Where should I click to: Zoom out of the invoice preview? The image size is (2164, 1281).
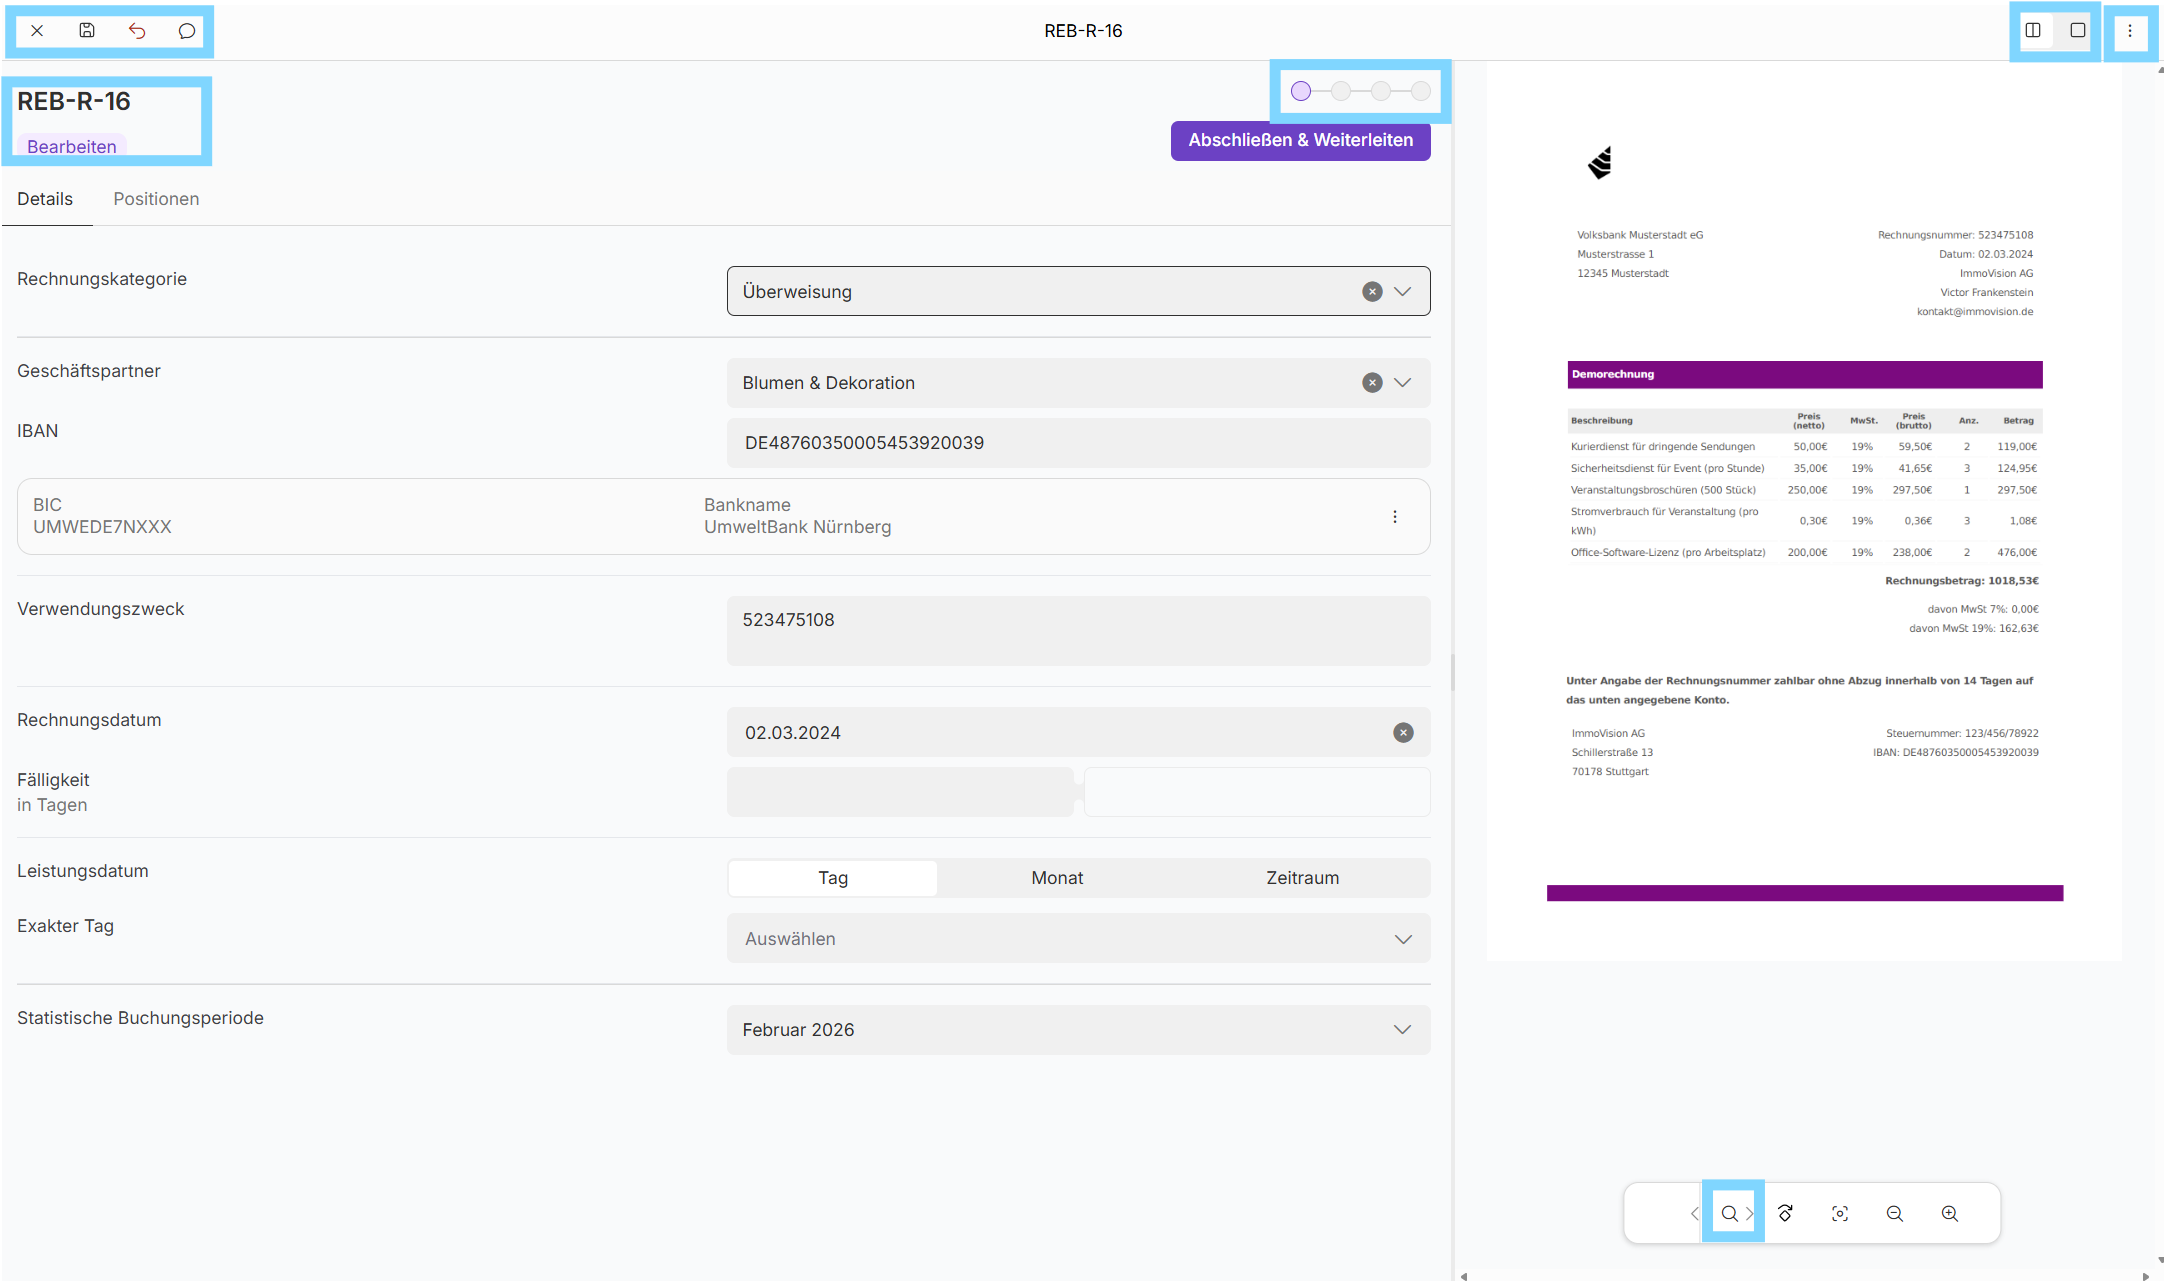(x=1895, y=1213)
